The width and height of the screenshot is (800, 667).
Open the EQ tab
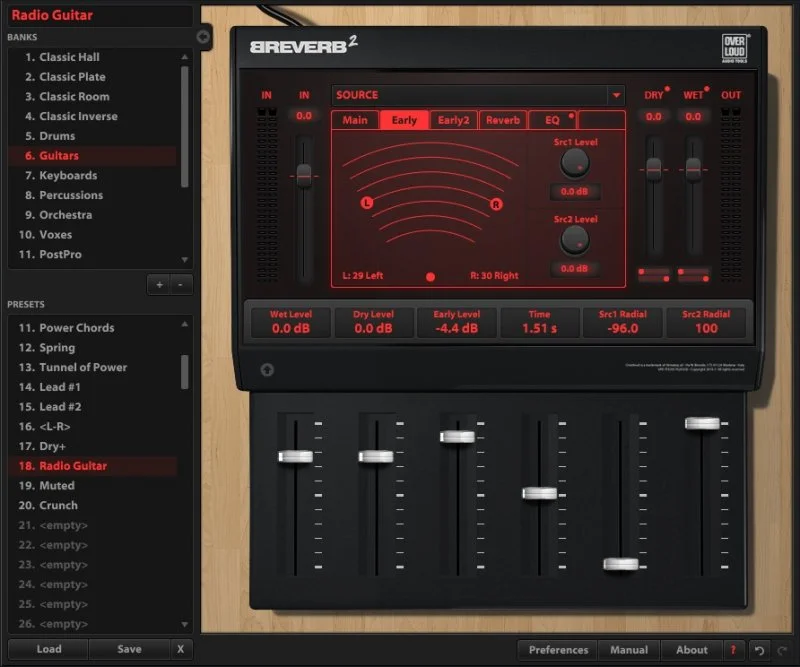pos(553,120)
